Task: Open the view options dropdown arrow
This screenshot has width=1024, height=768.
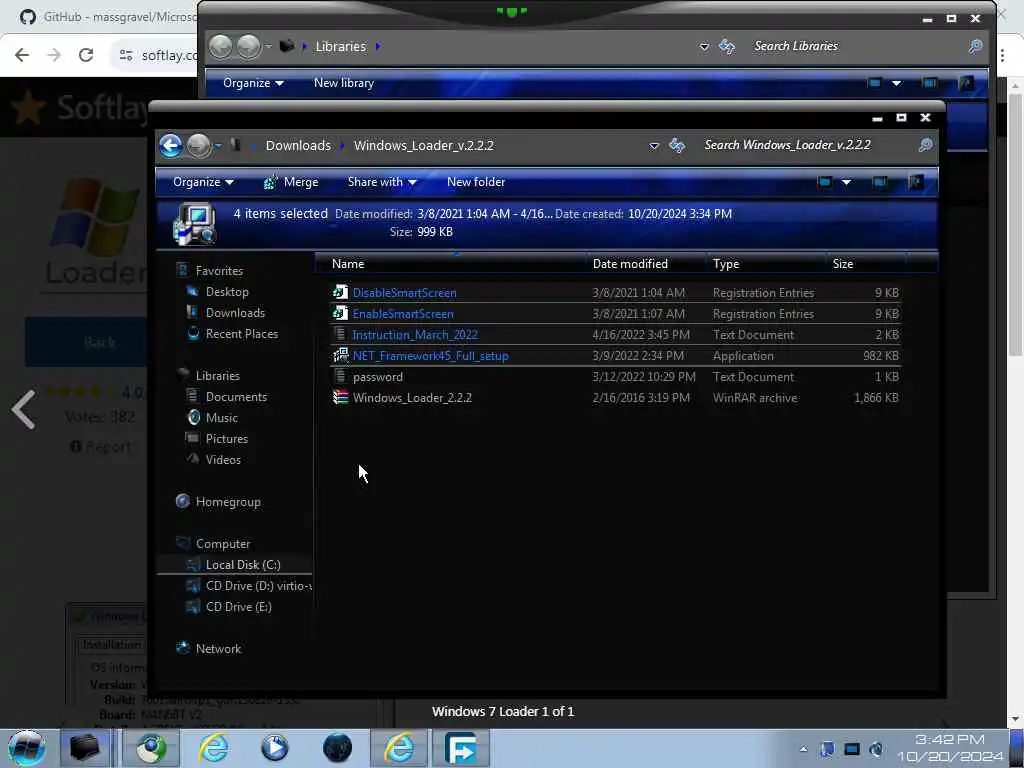Action: click(846, 182)
